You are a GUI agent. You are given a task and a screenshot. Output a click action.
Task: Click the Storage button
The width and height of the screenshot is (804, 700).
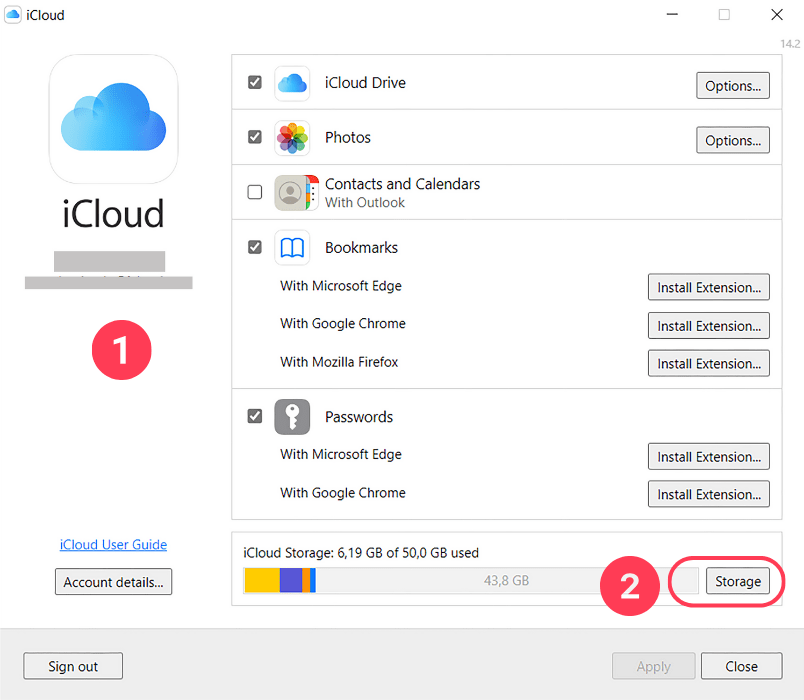pos(738,581)
